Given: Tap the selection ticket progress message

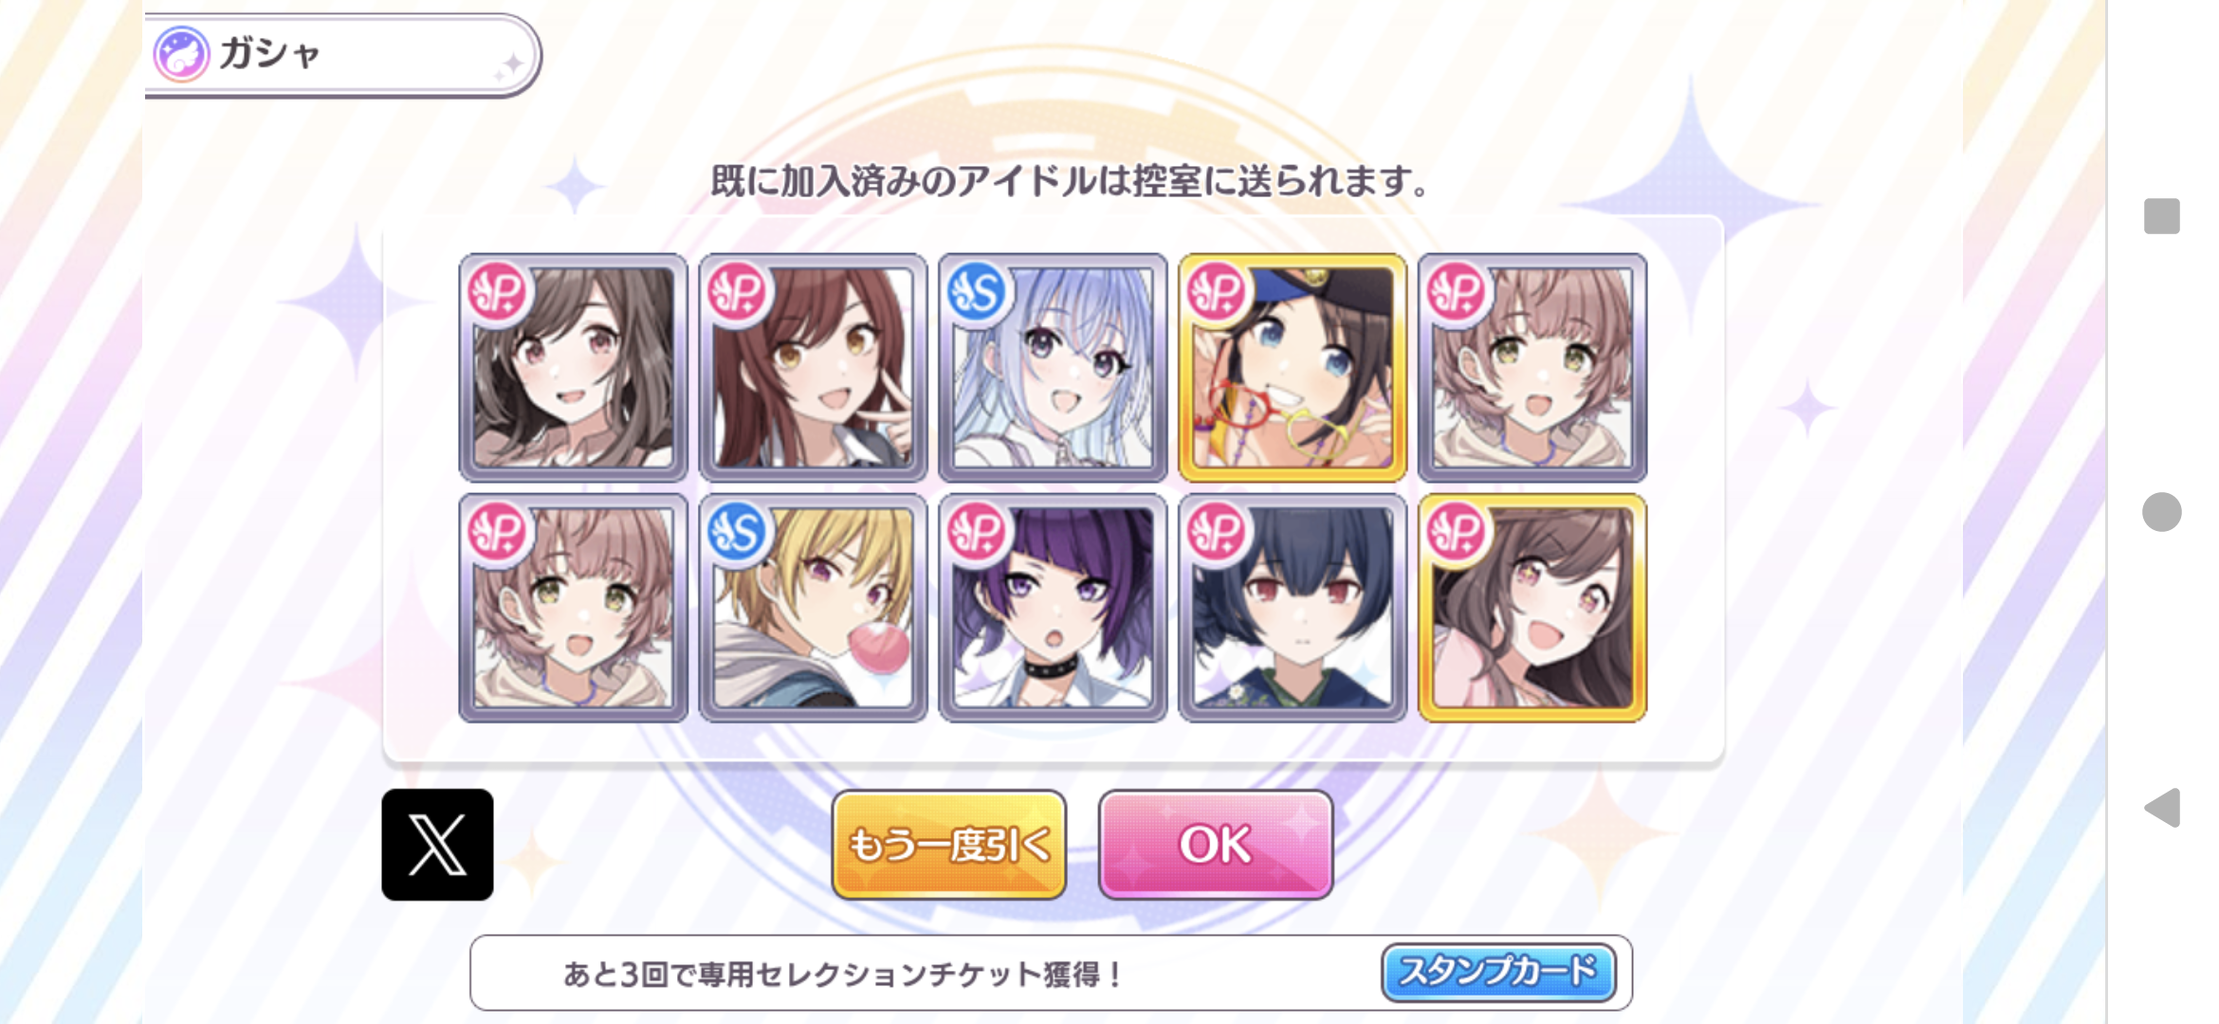Looking at the screenshot, I should click(x=844, y=973).
